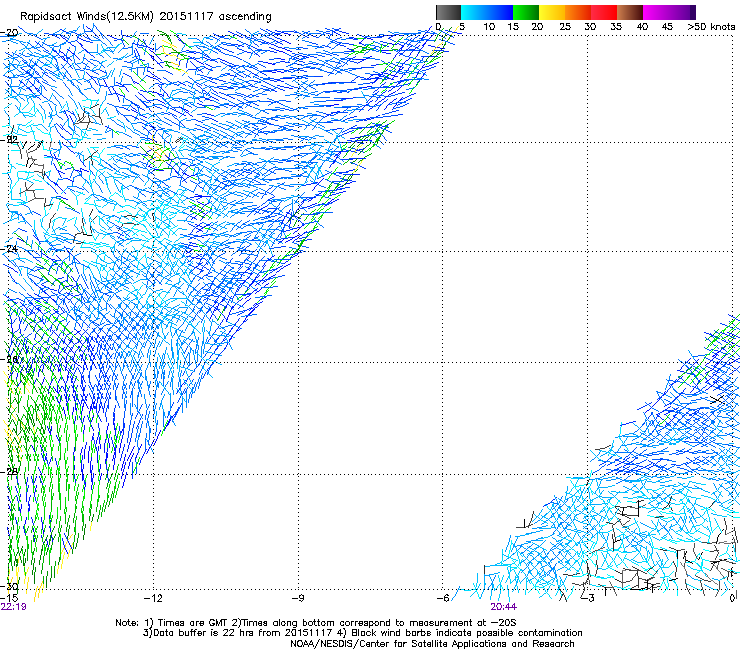Click the brown 35-40 knots legend swatch

(630, 12)
